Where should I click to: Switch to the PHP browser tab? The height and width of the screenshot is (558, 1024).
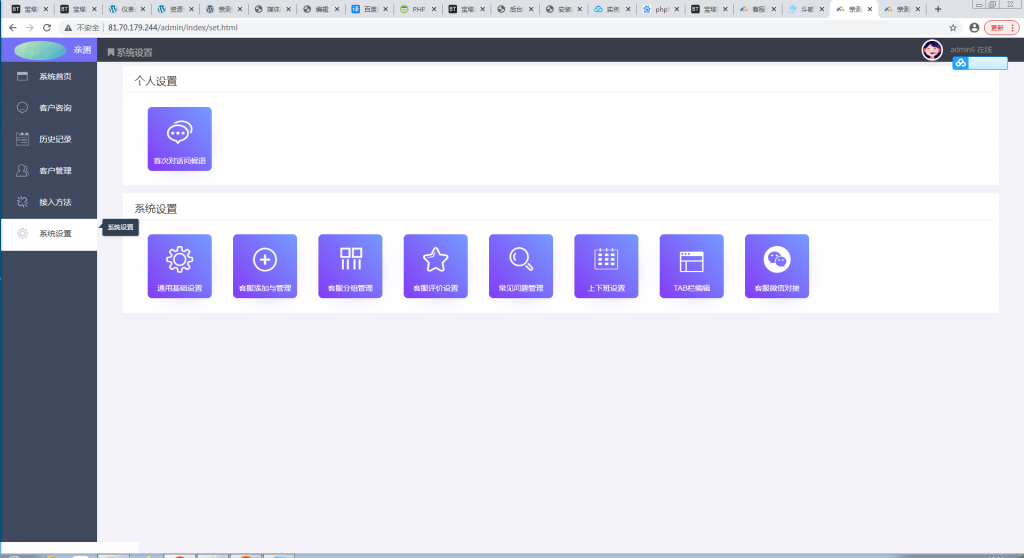(417, 9)
